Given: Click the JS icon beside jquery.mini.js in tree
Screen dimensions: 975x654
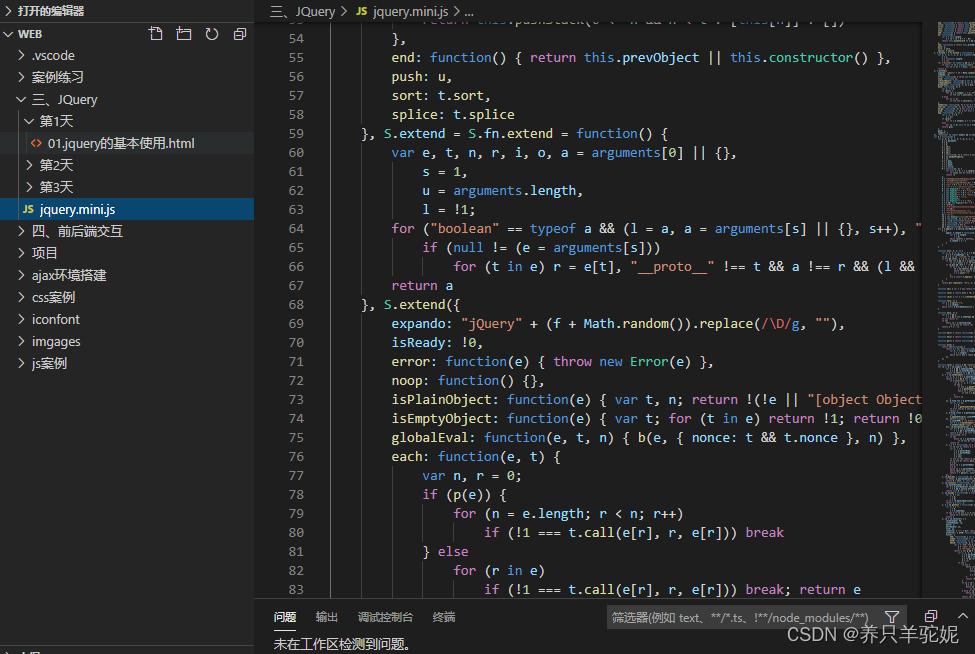Looking at the screenshot, I should tap(28, 209).
